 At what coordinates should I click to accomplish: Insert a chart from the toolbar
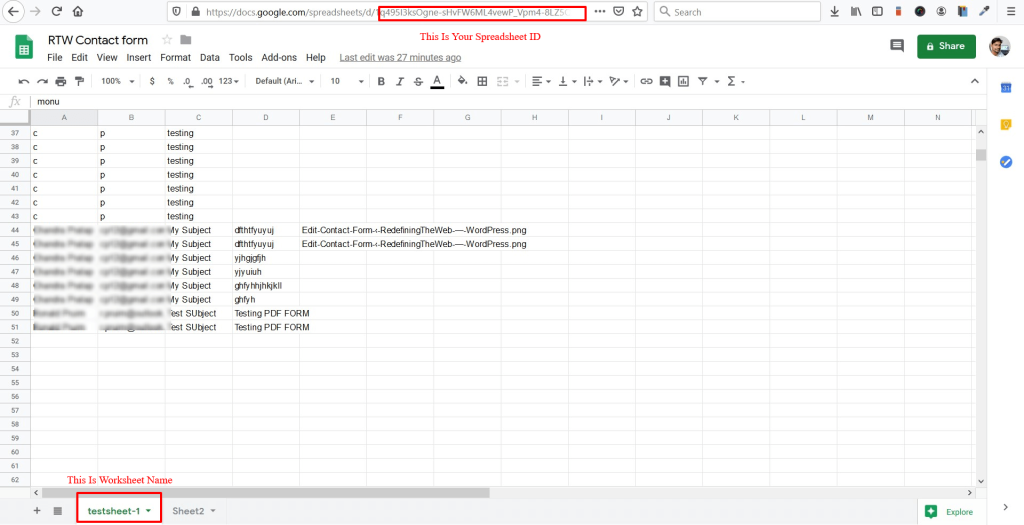pyautogui.click(x=683, y=82)
